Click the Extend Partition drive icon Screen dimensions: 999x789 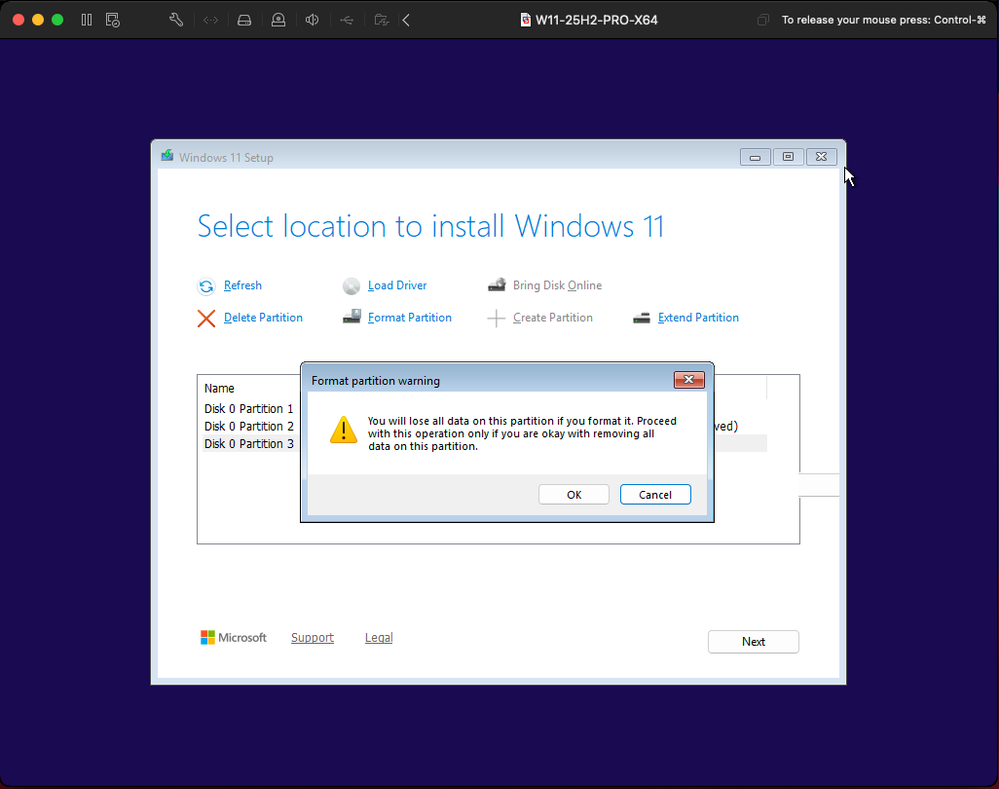642,317
